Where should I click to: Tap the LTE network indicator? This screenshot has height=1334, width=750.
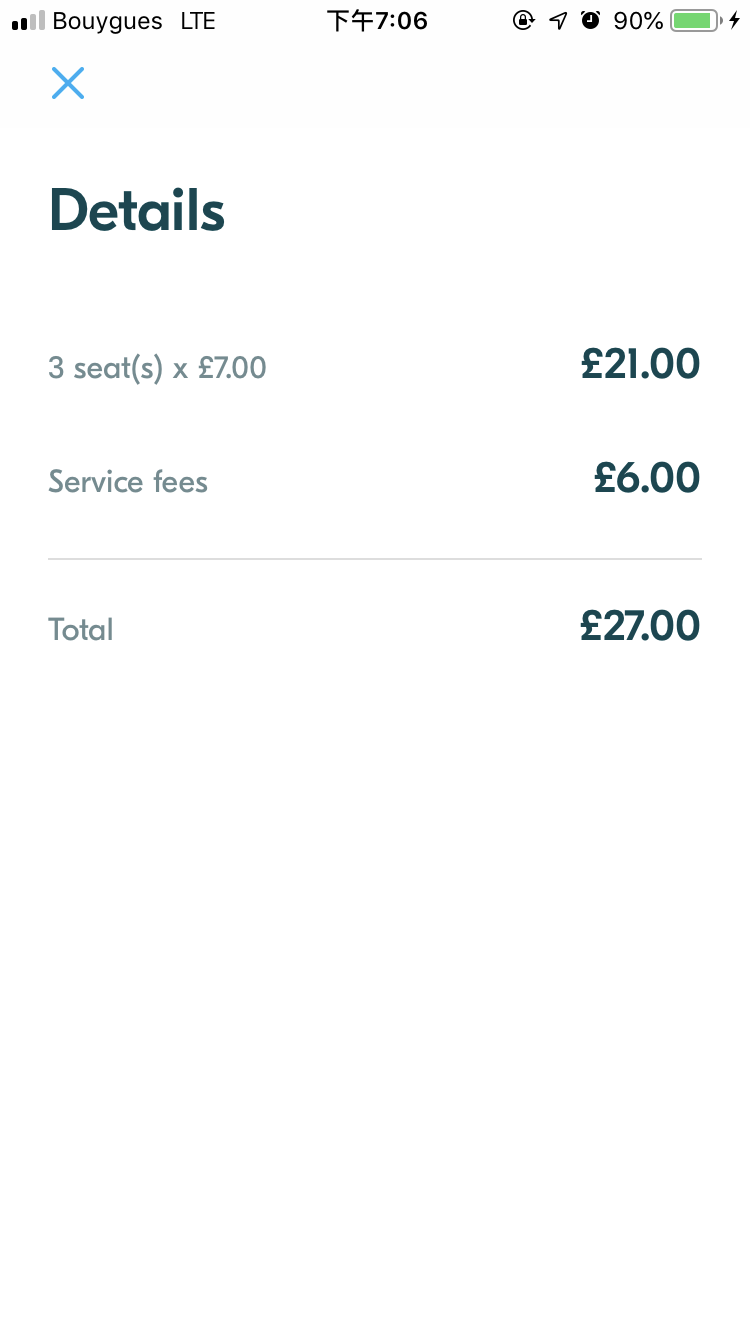tap(198, 21)
